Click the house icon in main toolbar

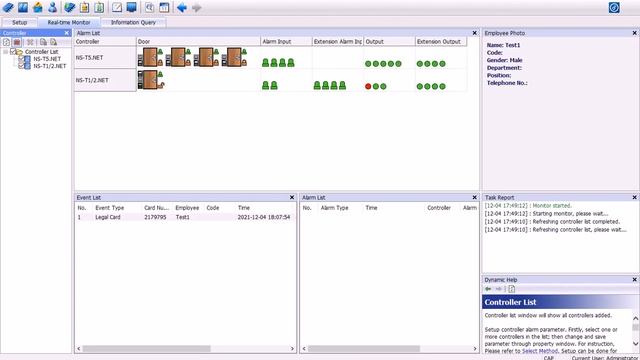click(38, 7)
